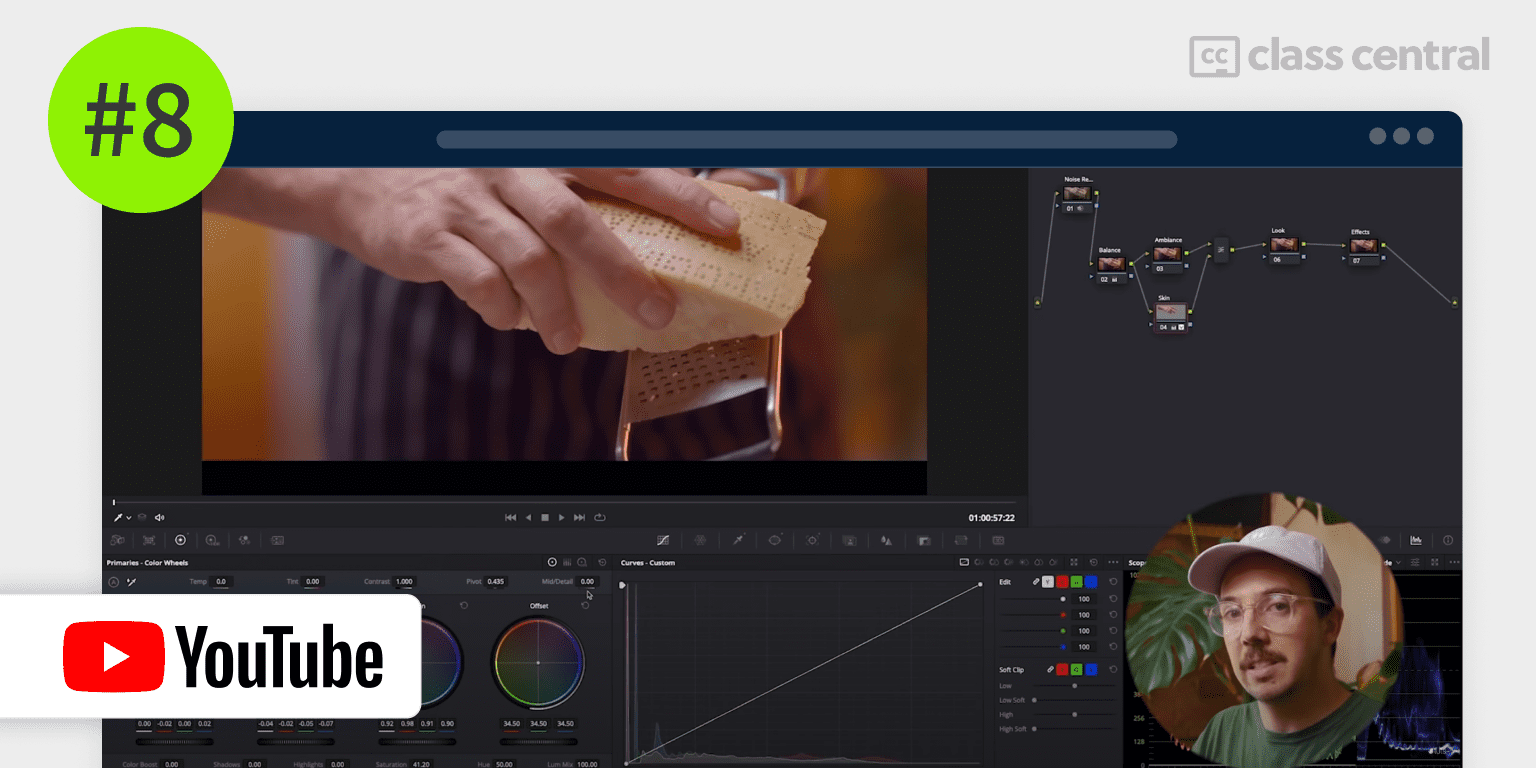Viewport: 1537px width, 769px height.
Task: Open the Tracker palette icon
Action: coord(812,540)
